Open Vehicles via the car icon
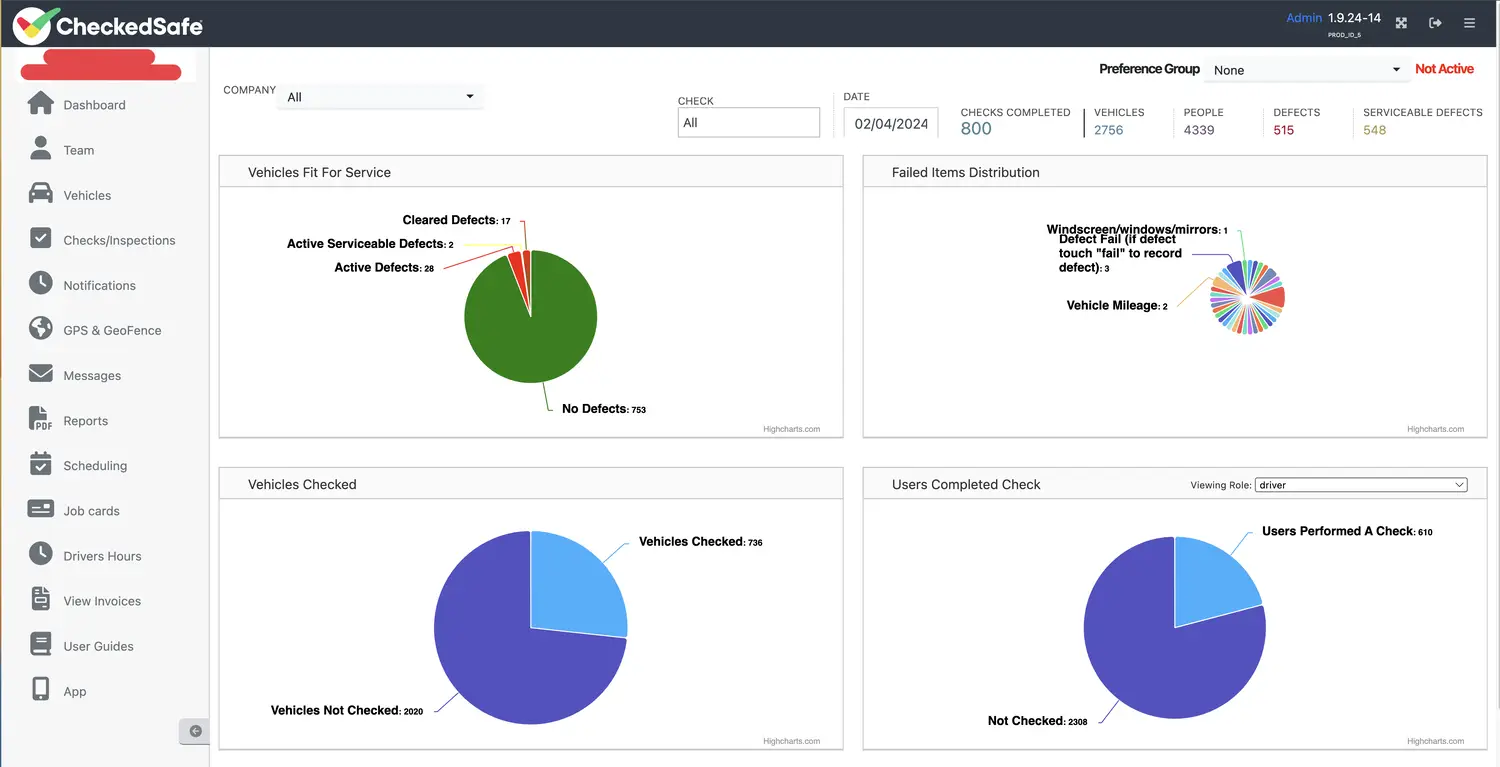The height and width of the screenshot is (767, 1500). [40, 194]
